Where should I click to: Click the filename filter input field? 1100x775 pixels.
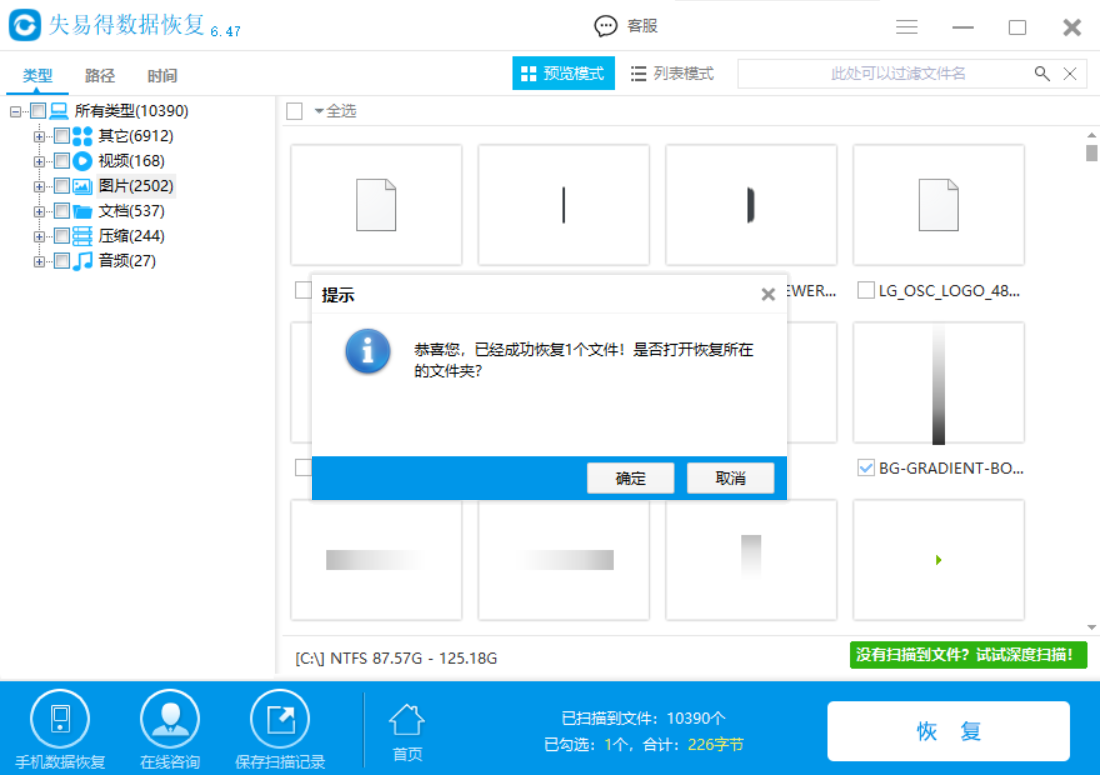click(880, 73)
